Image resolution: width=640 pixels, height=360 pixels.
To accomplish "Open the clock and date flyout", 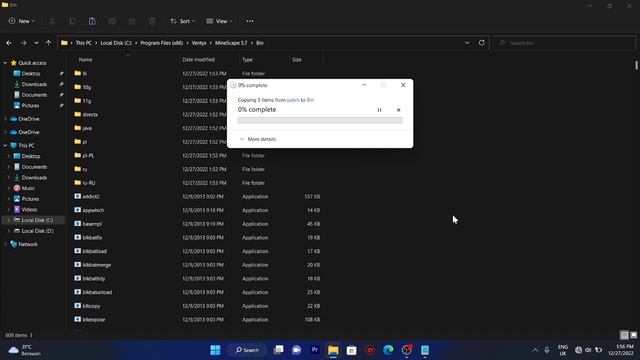I will point(621,350).
